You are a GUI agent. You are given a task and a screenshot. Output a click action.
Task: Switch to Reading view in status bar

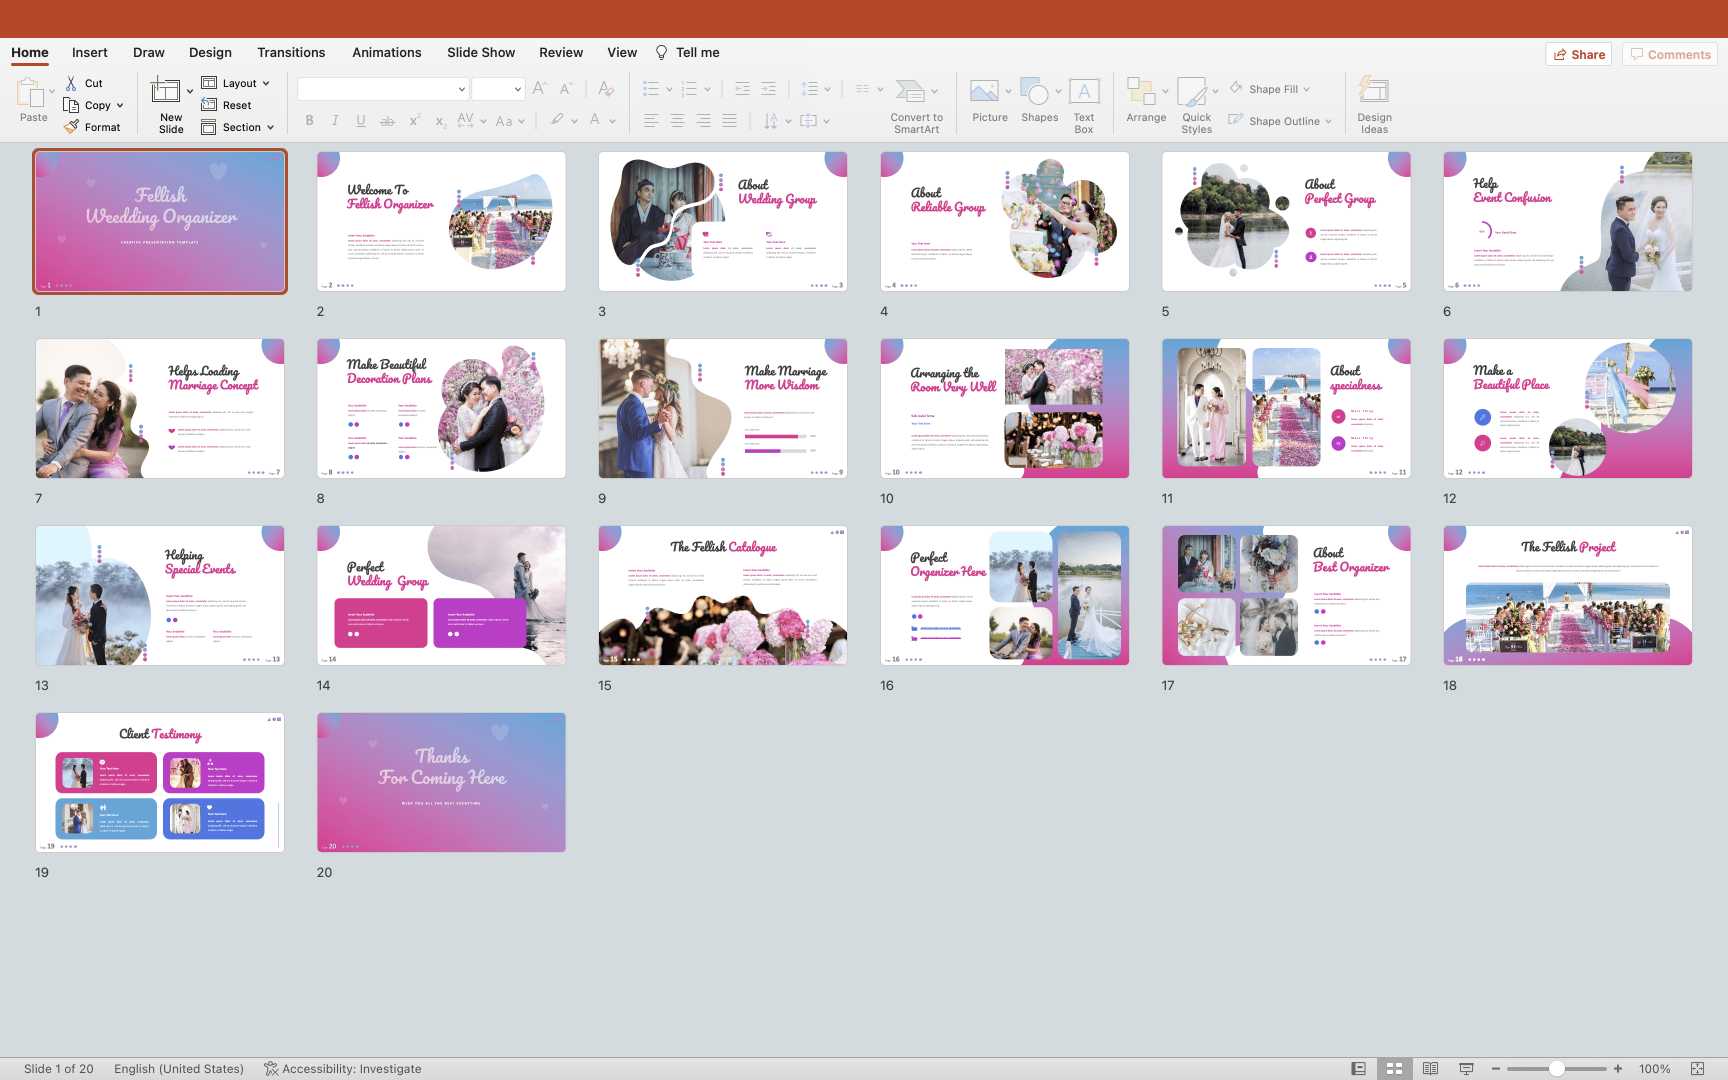[x=1430, y=1069]
